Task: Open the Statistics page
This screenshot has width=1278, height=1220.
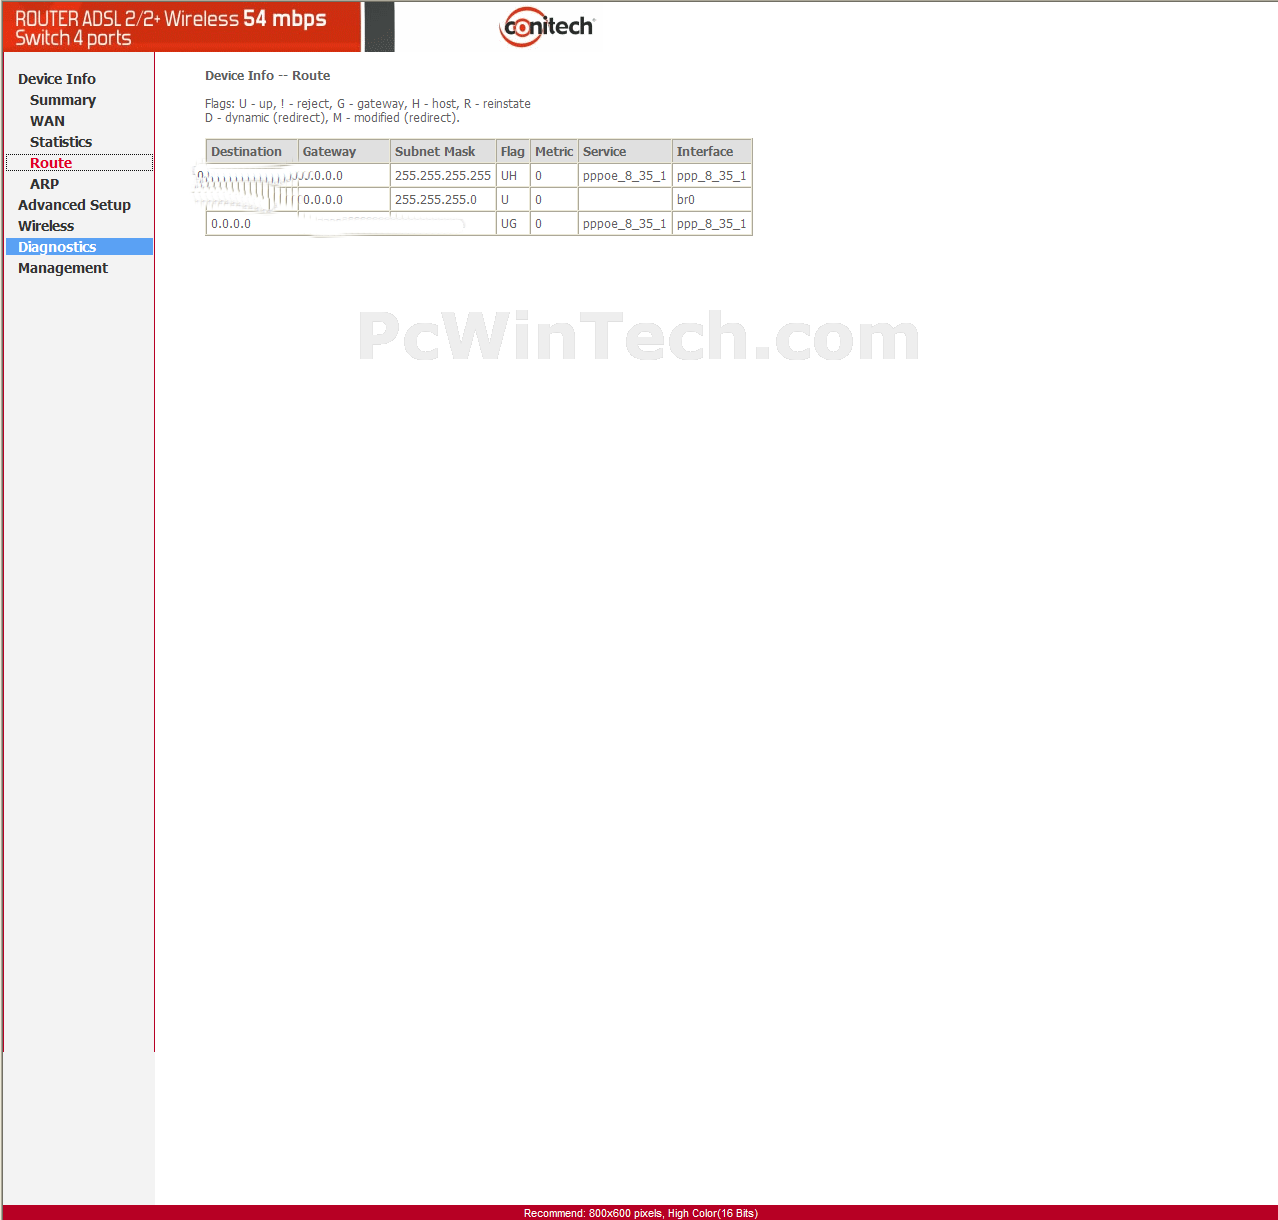Action: pos(61,142)
